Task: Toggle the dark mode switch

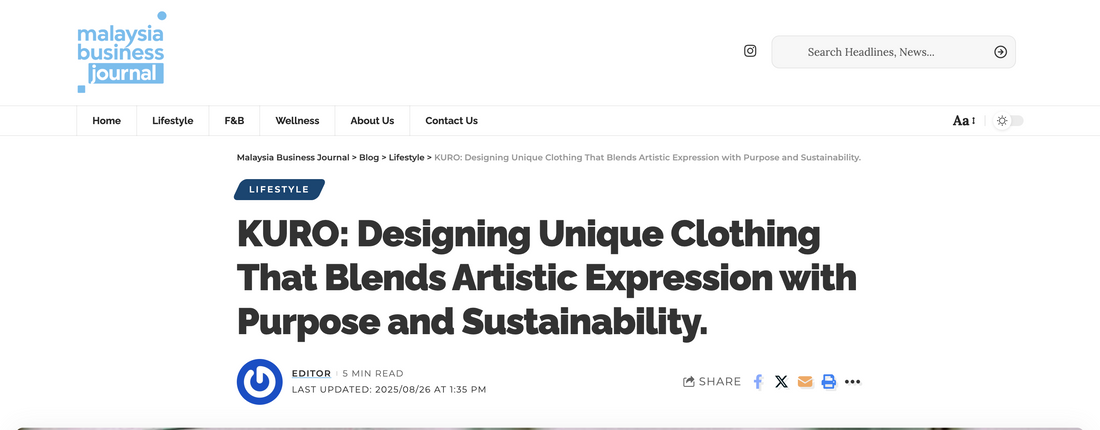Action: (1009, 121)
